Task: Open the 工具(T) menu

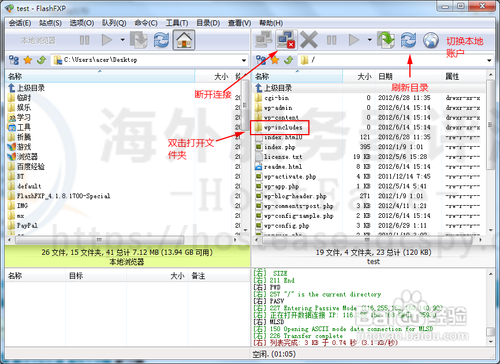Action: pos(177,23)
